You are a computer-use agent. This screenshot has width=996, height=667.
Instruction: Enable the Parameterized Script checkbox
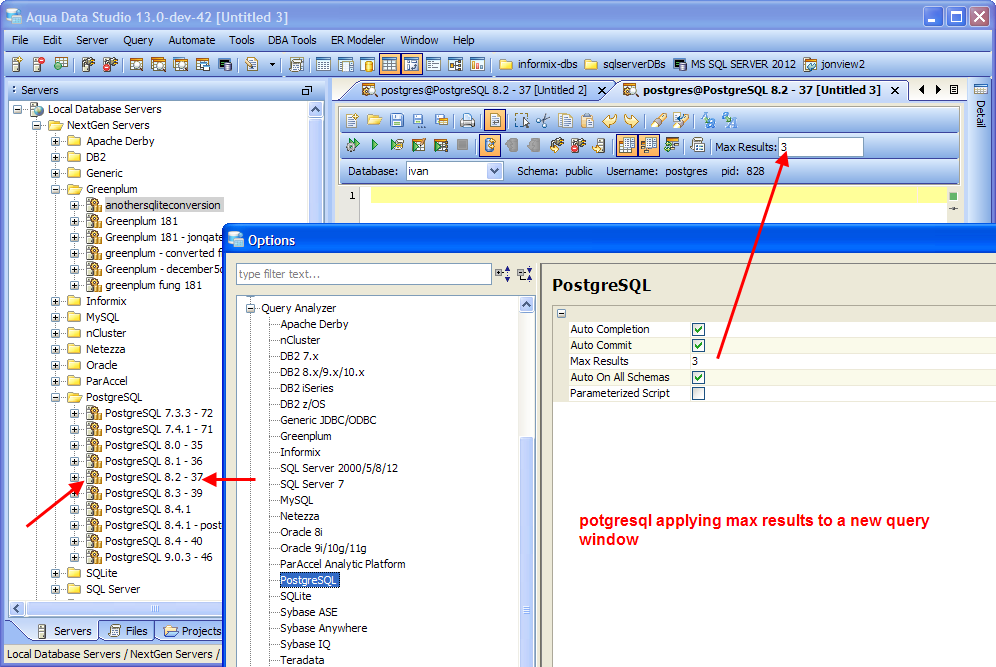(x=698, y=393)
